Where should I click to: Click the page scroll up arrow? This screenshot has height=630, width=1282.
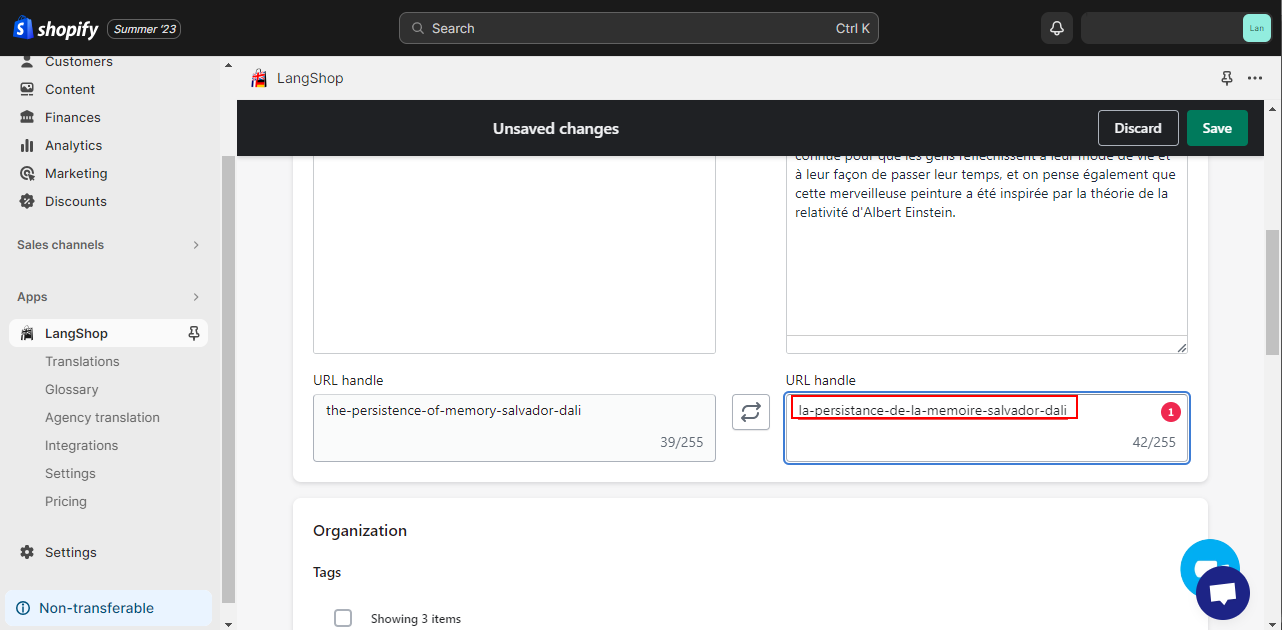pos(1272,107)
